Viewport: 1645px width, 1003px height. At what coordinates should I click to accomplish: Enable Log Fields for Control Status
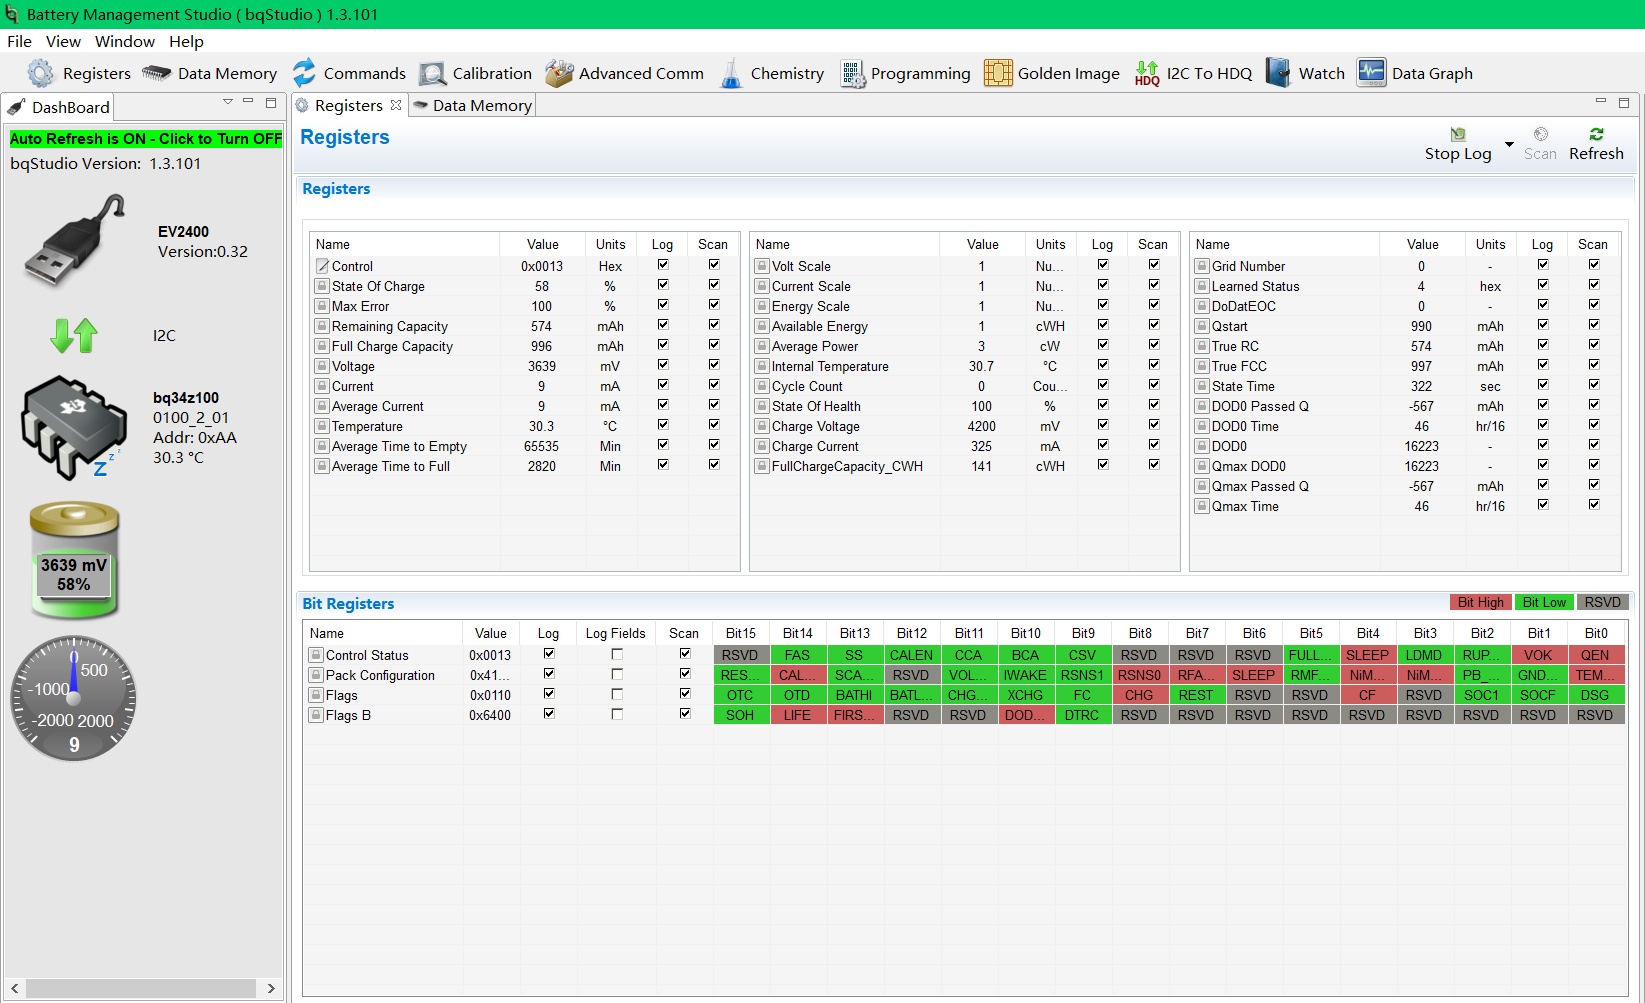(x=617, y=654)
